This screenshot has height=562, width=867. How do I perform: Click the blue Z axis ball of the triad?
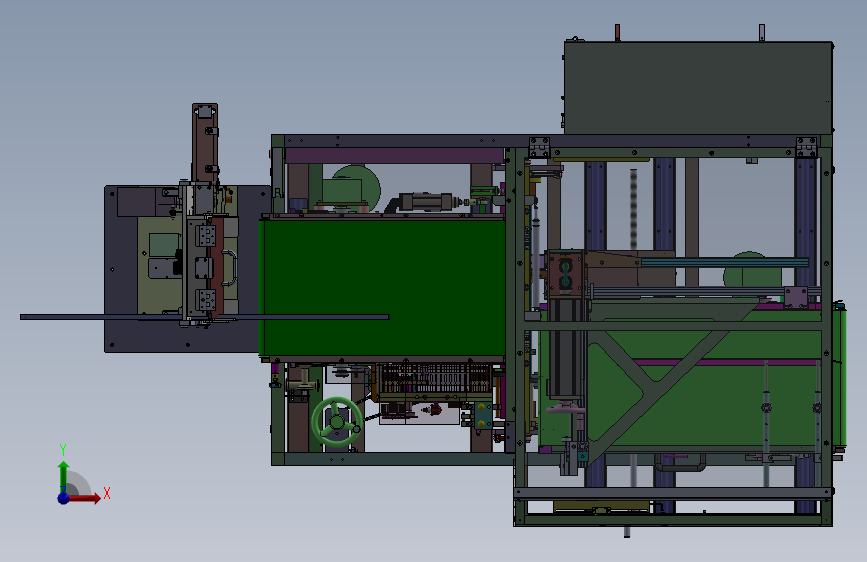click(x=63, y=498)
